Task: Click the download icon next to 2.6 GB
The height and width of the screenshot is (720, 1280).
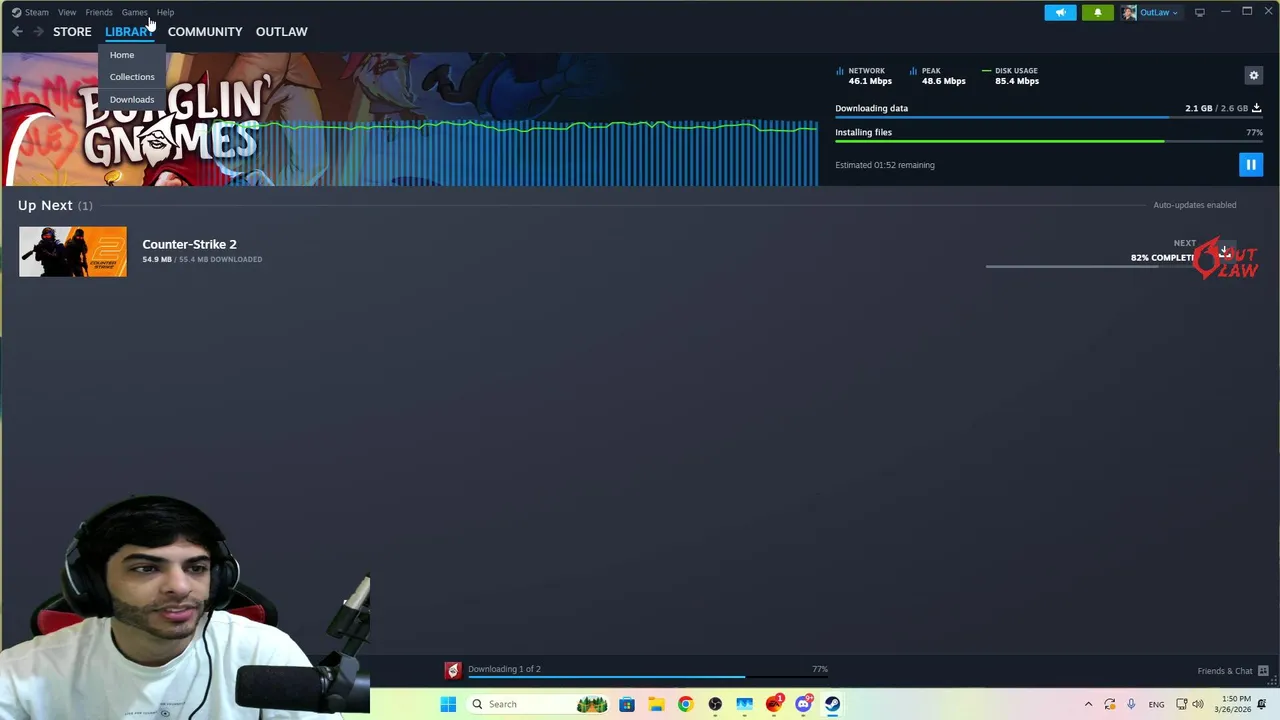Action: (1256, 108)
